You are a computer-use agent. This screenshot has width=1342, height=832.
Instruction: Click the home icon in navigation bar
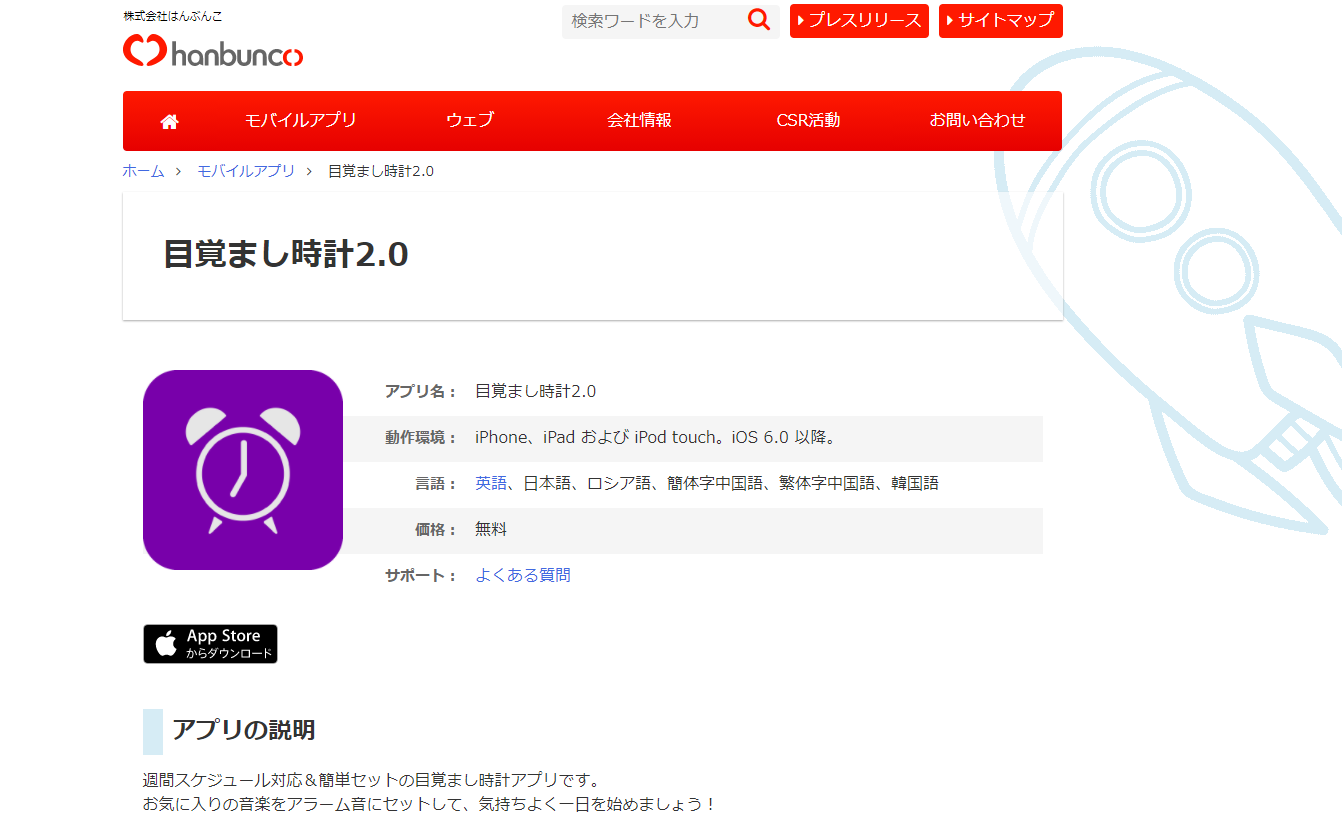click(x=169, y=121)
